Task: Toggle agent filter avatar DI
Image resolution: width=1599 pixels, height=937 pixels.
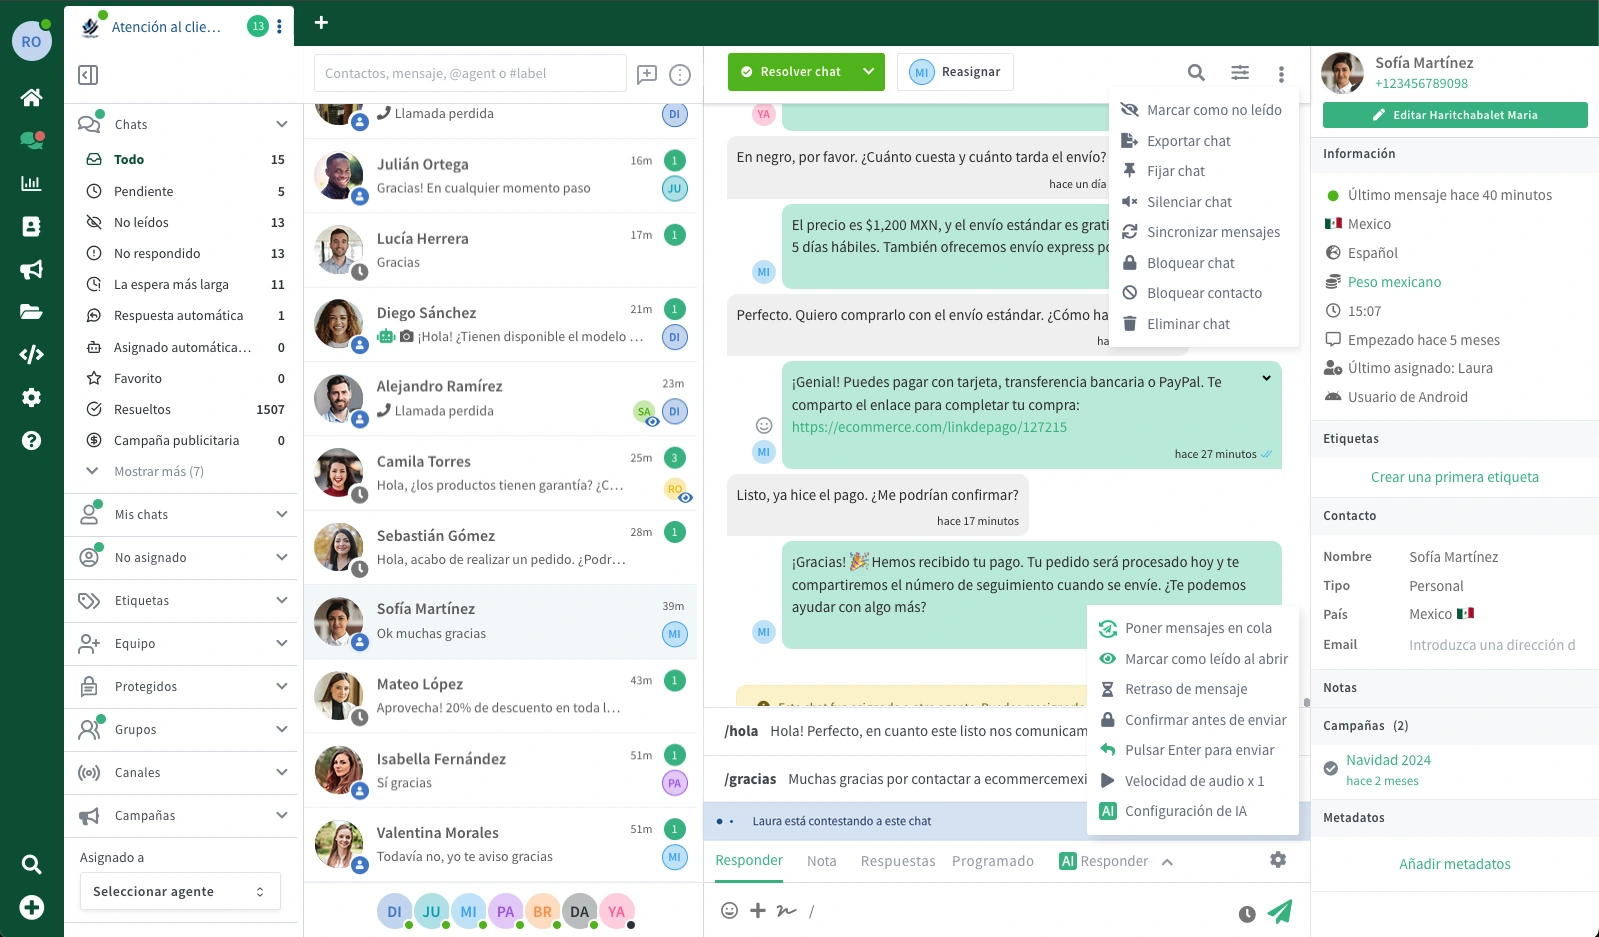Action: [x=394, y=911]
